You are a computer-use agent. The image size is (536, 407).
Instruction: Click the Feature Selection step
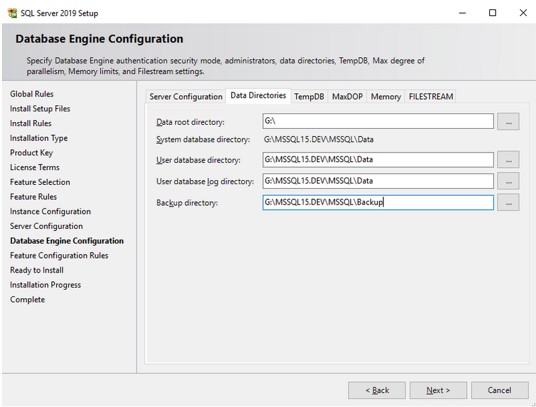pyautogui.click(x=40, y=182)
